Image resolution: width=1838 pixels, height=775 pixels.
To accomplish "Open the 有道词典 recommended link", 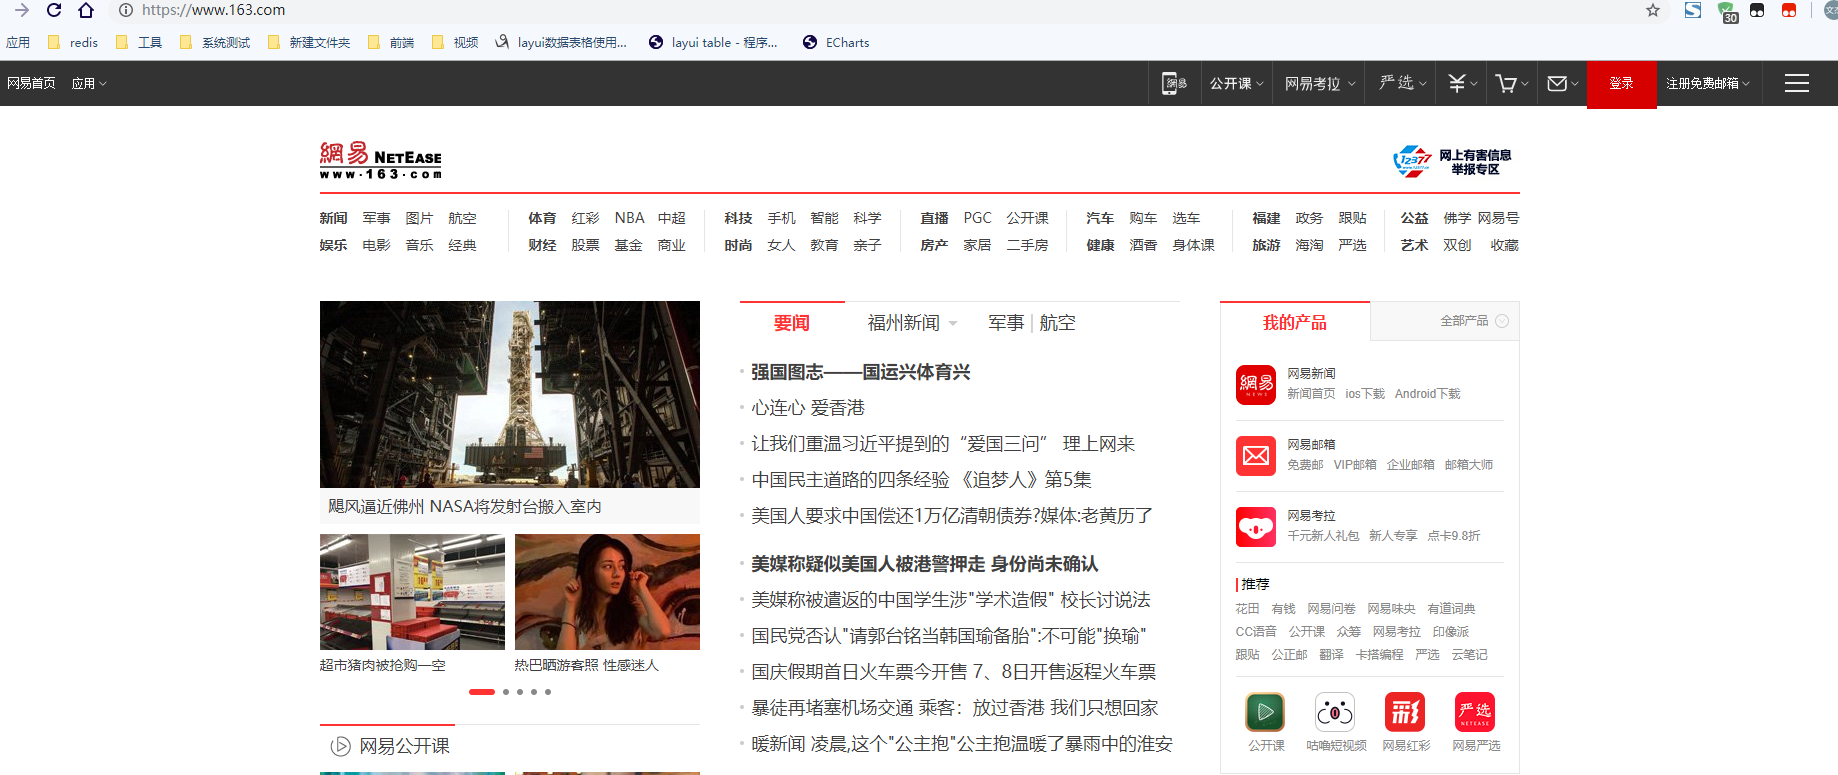I will click(x=1451, y=609).
